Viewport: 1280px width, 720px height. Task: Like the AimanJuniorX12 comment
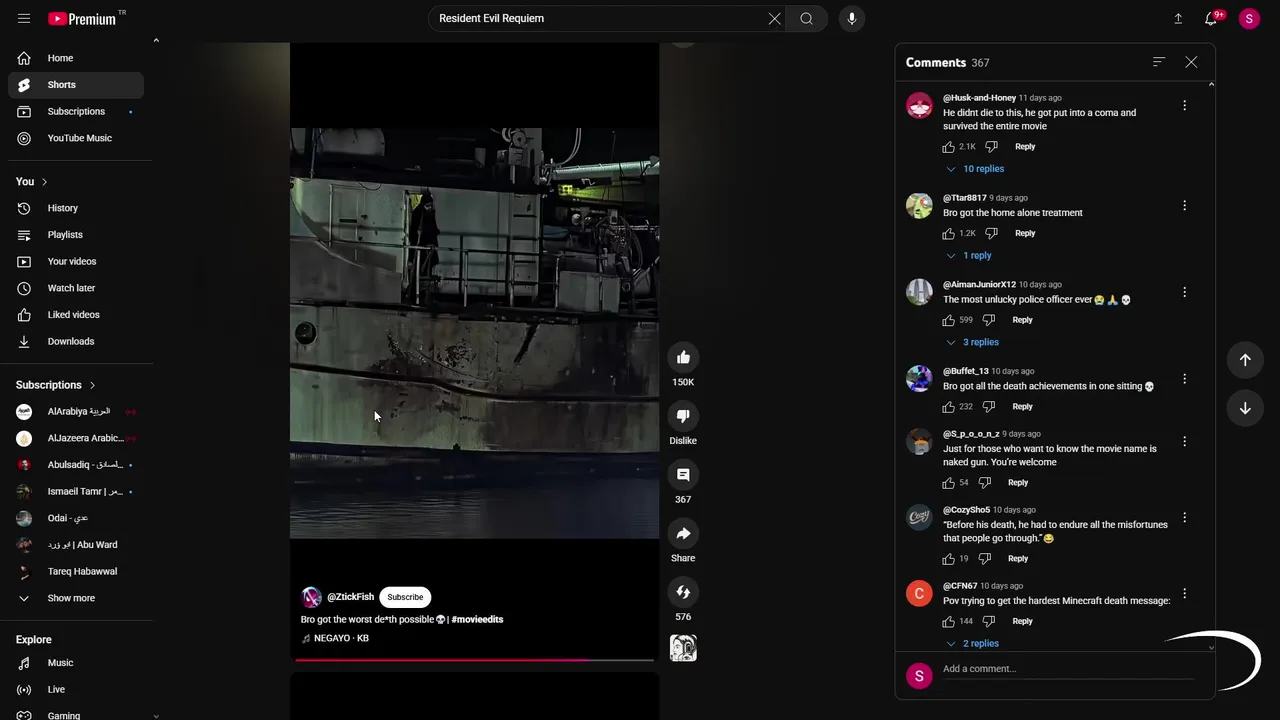coord(948,320)
